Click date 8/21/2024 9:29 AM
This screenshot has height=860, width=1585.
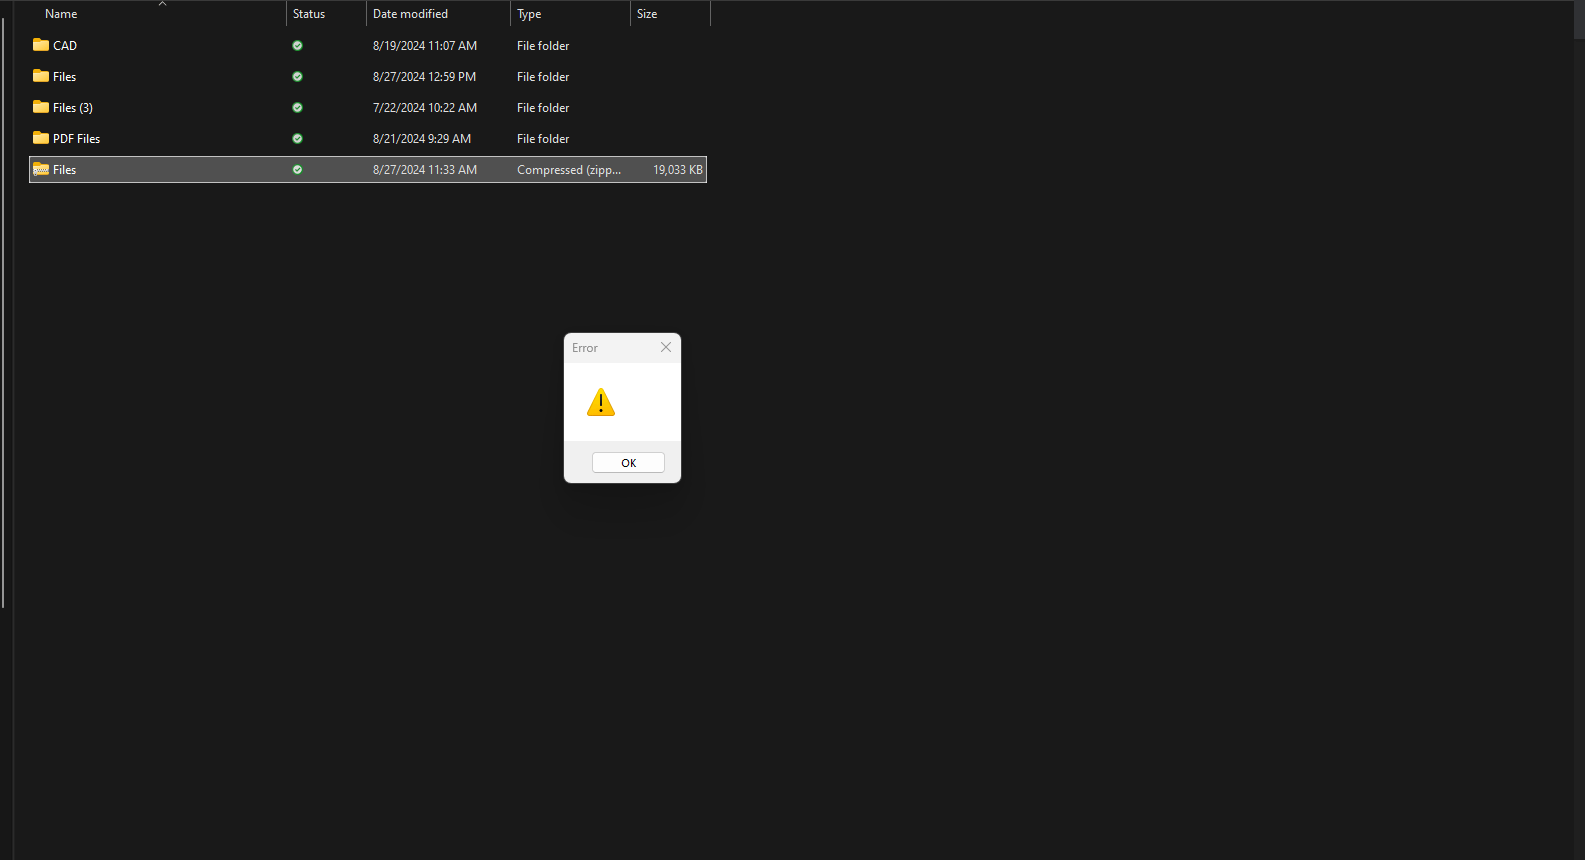tap(422, 139)
